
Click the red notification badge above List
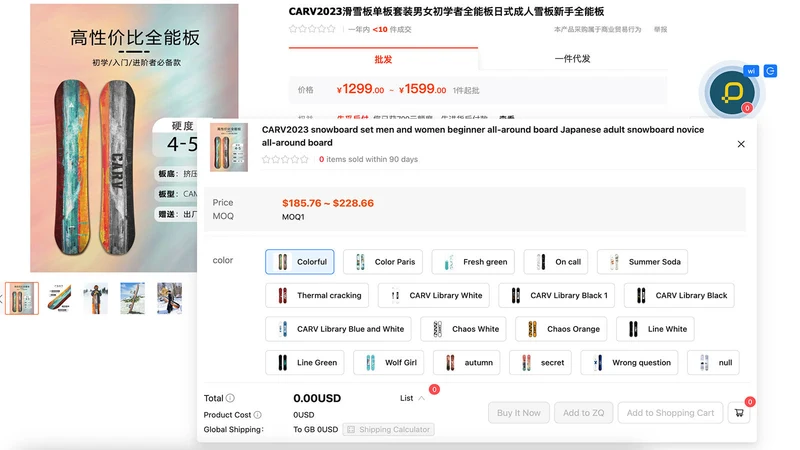coord(434,389)
